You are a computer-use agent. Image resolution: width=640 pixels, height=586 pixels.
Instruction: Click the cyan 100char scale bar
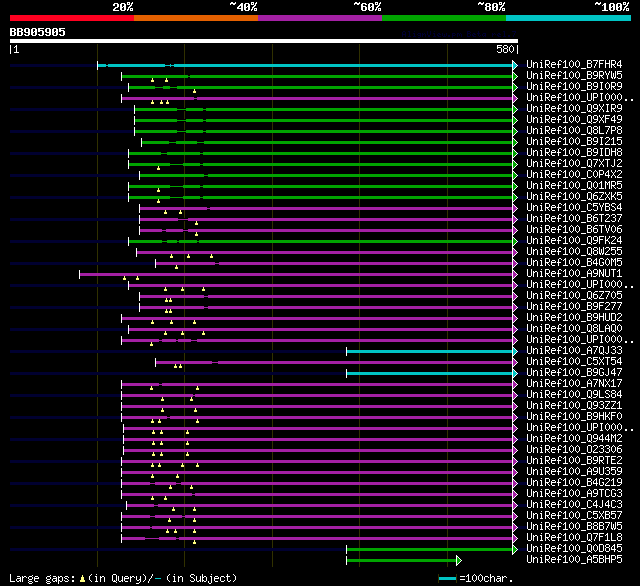pos(447,579)
